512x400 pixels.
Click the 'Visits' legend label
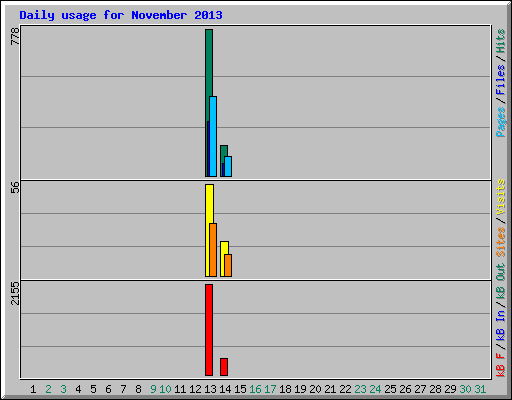click(501, 197)
